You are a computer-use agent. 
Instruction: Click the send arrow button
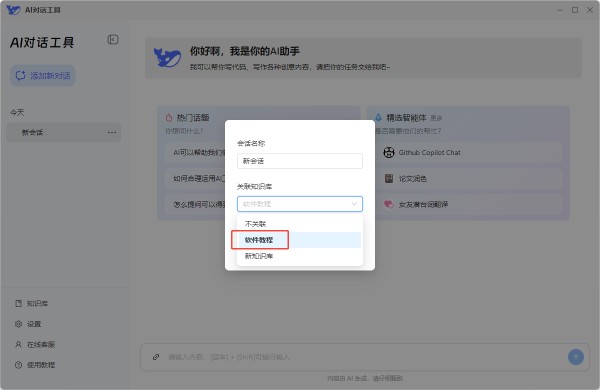click(x=576, y=357)
